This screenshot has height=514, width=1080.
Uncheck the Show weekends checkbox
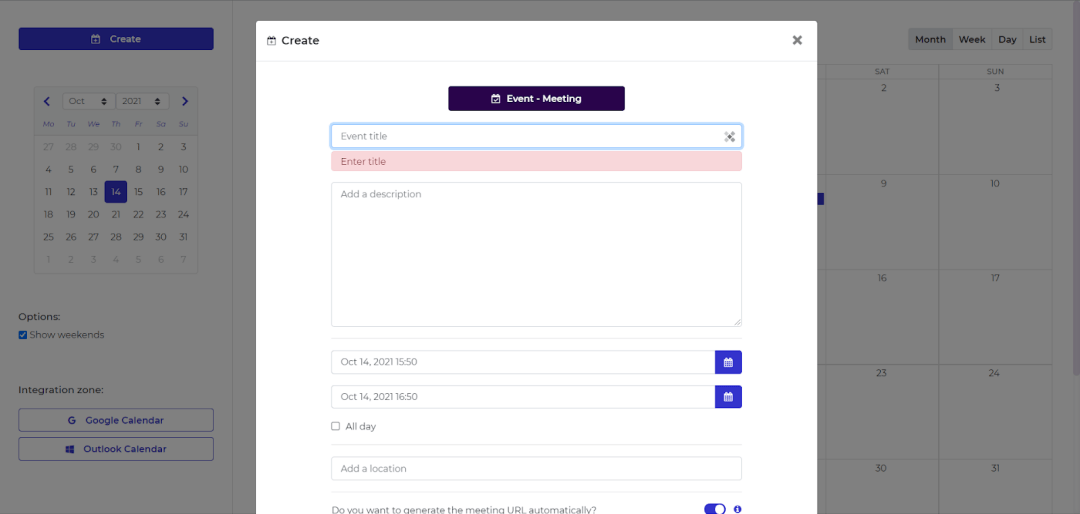(x=23, y=335)
